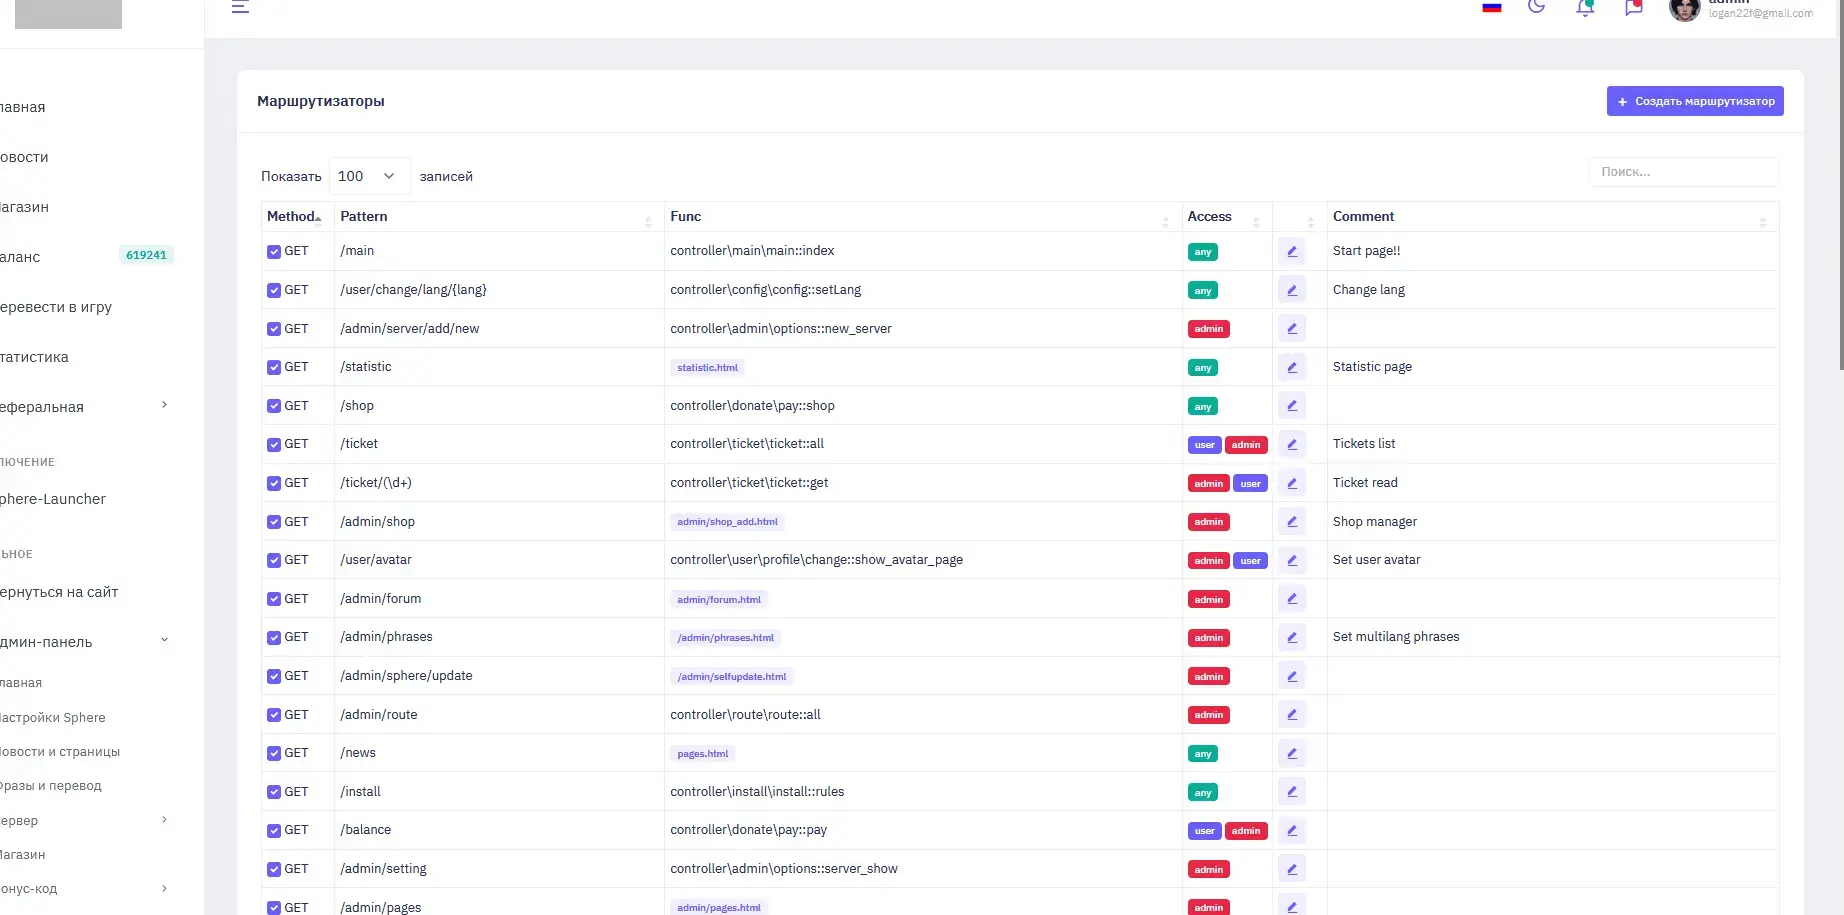Edit the /admin/phrases route

1292,637
